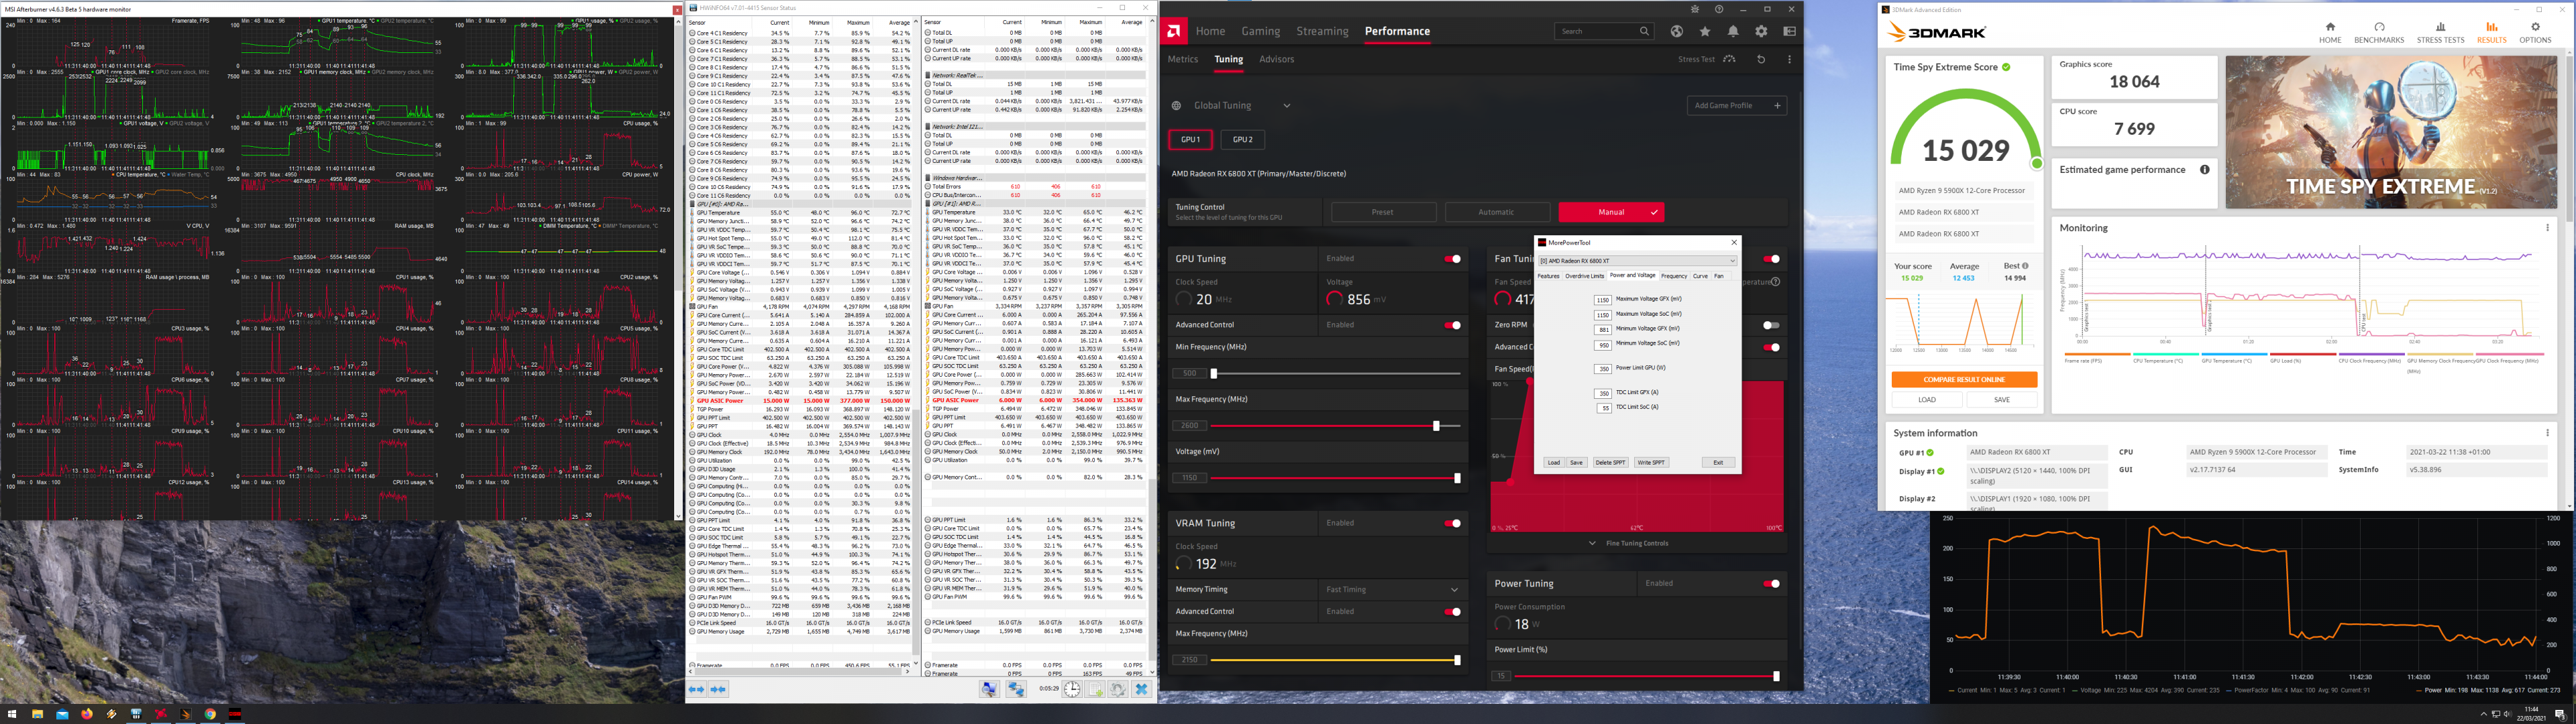Click the Radeon notifications bell icon

point(1733,31)
